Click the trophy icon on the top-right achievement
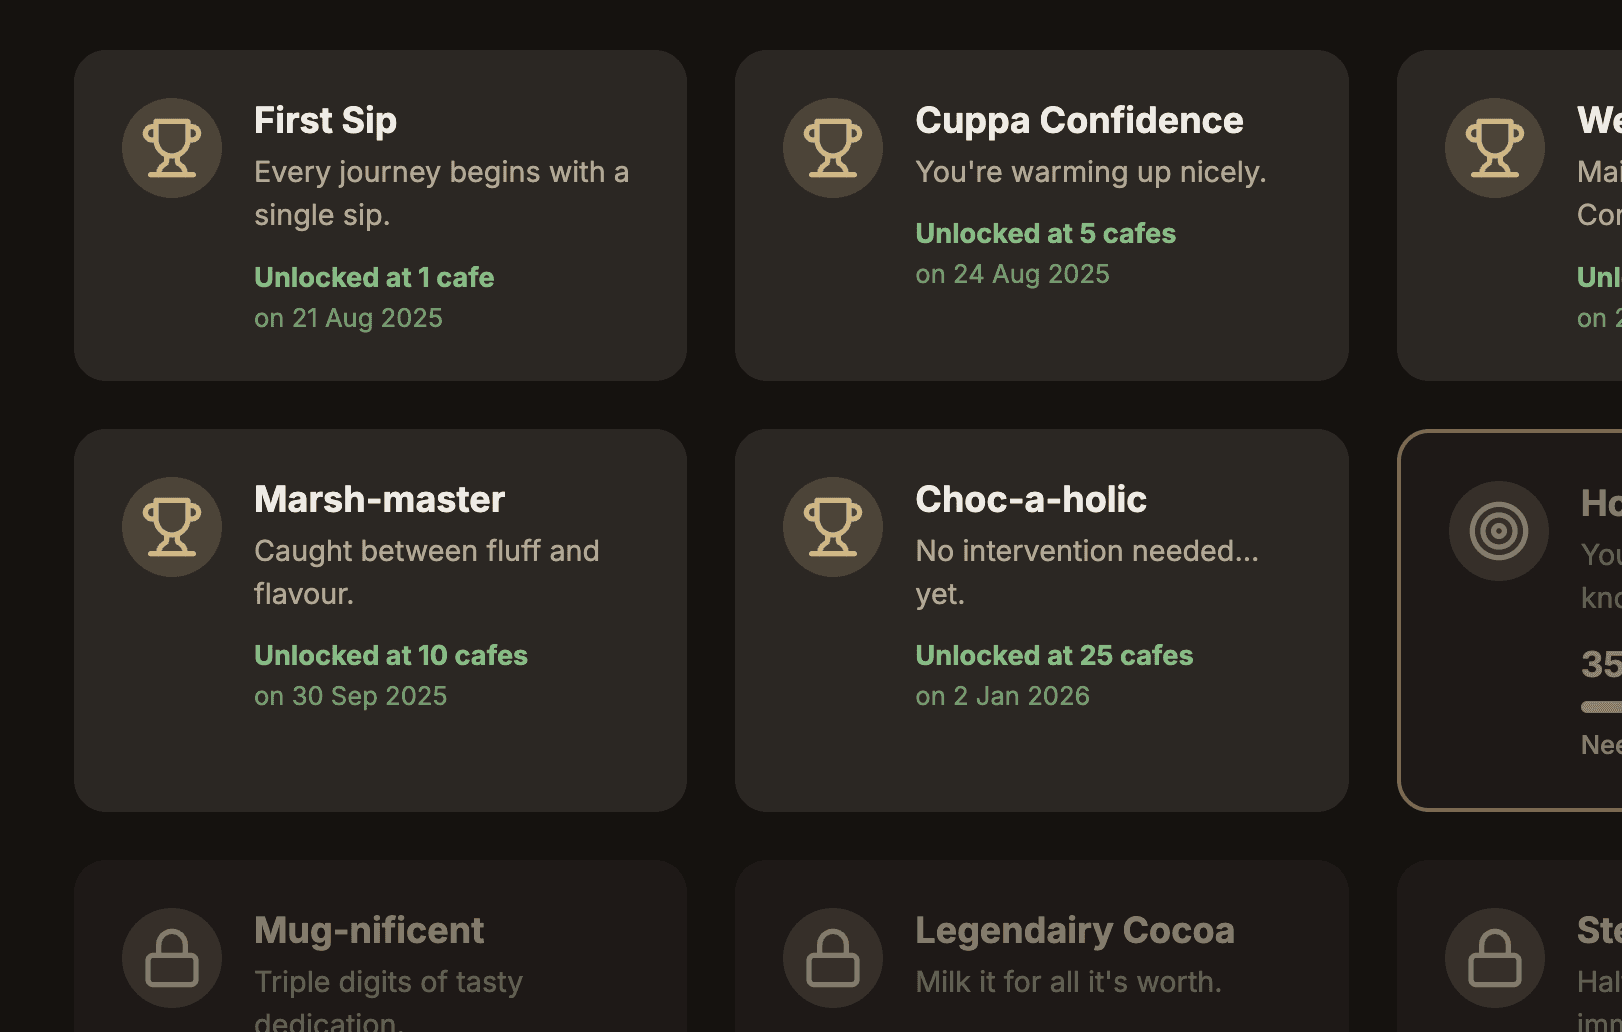Image resolution: width=1622 pixels, height=1032 pixels. 1495,147
